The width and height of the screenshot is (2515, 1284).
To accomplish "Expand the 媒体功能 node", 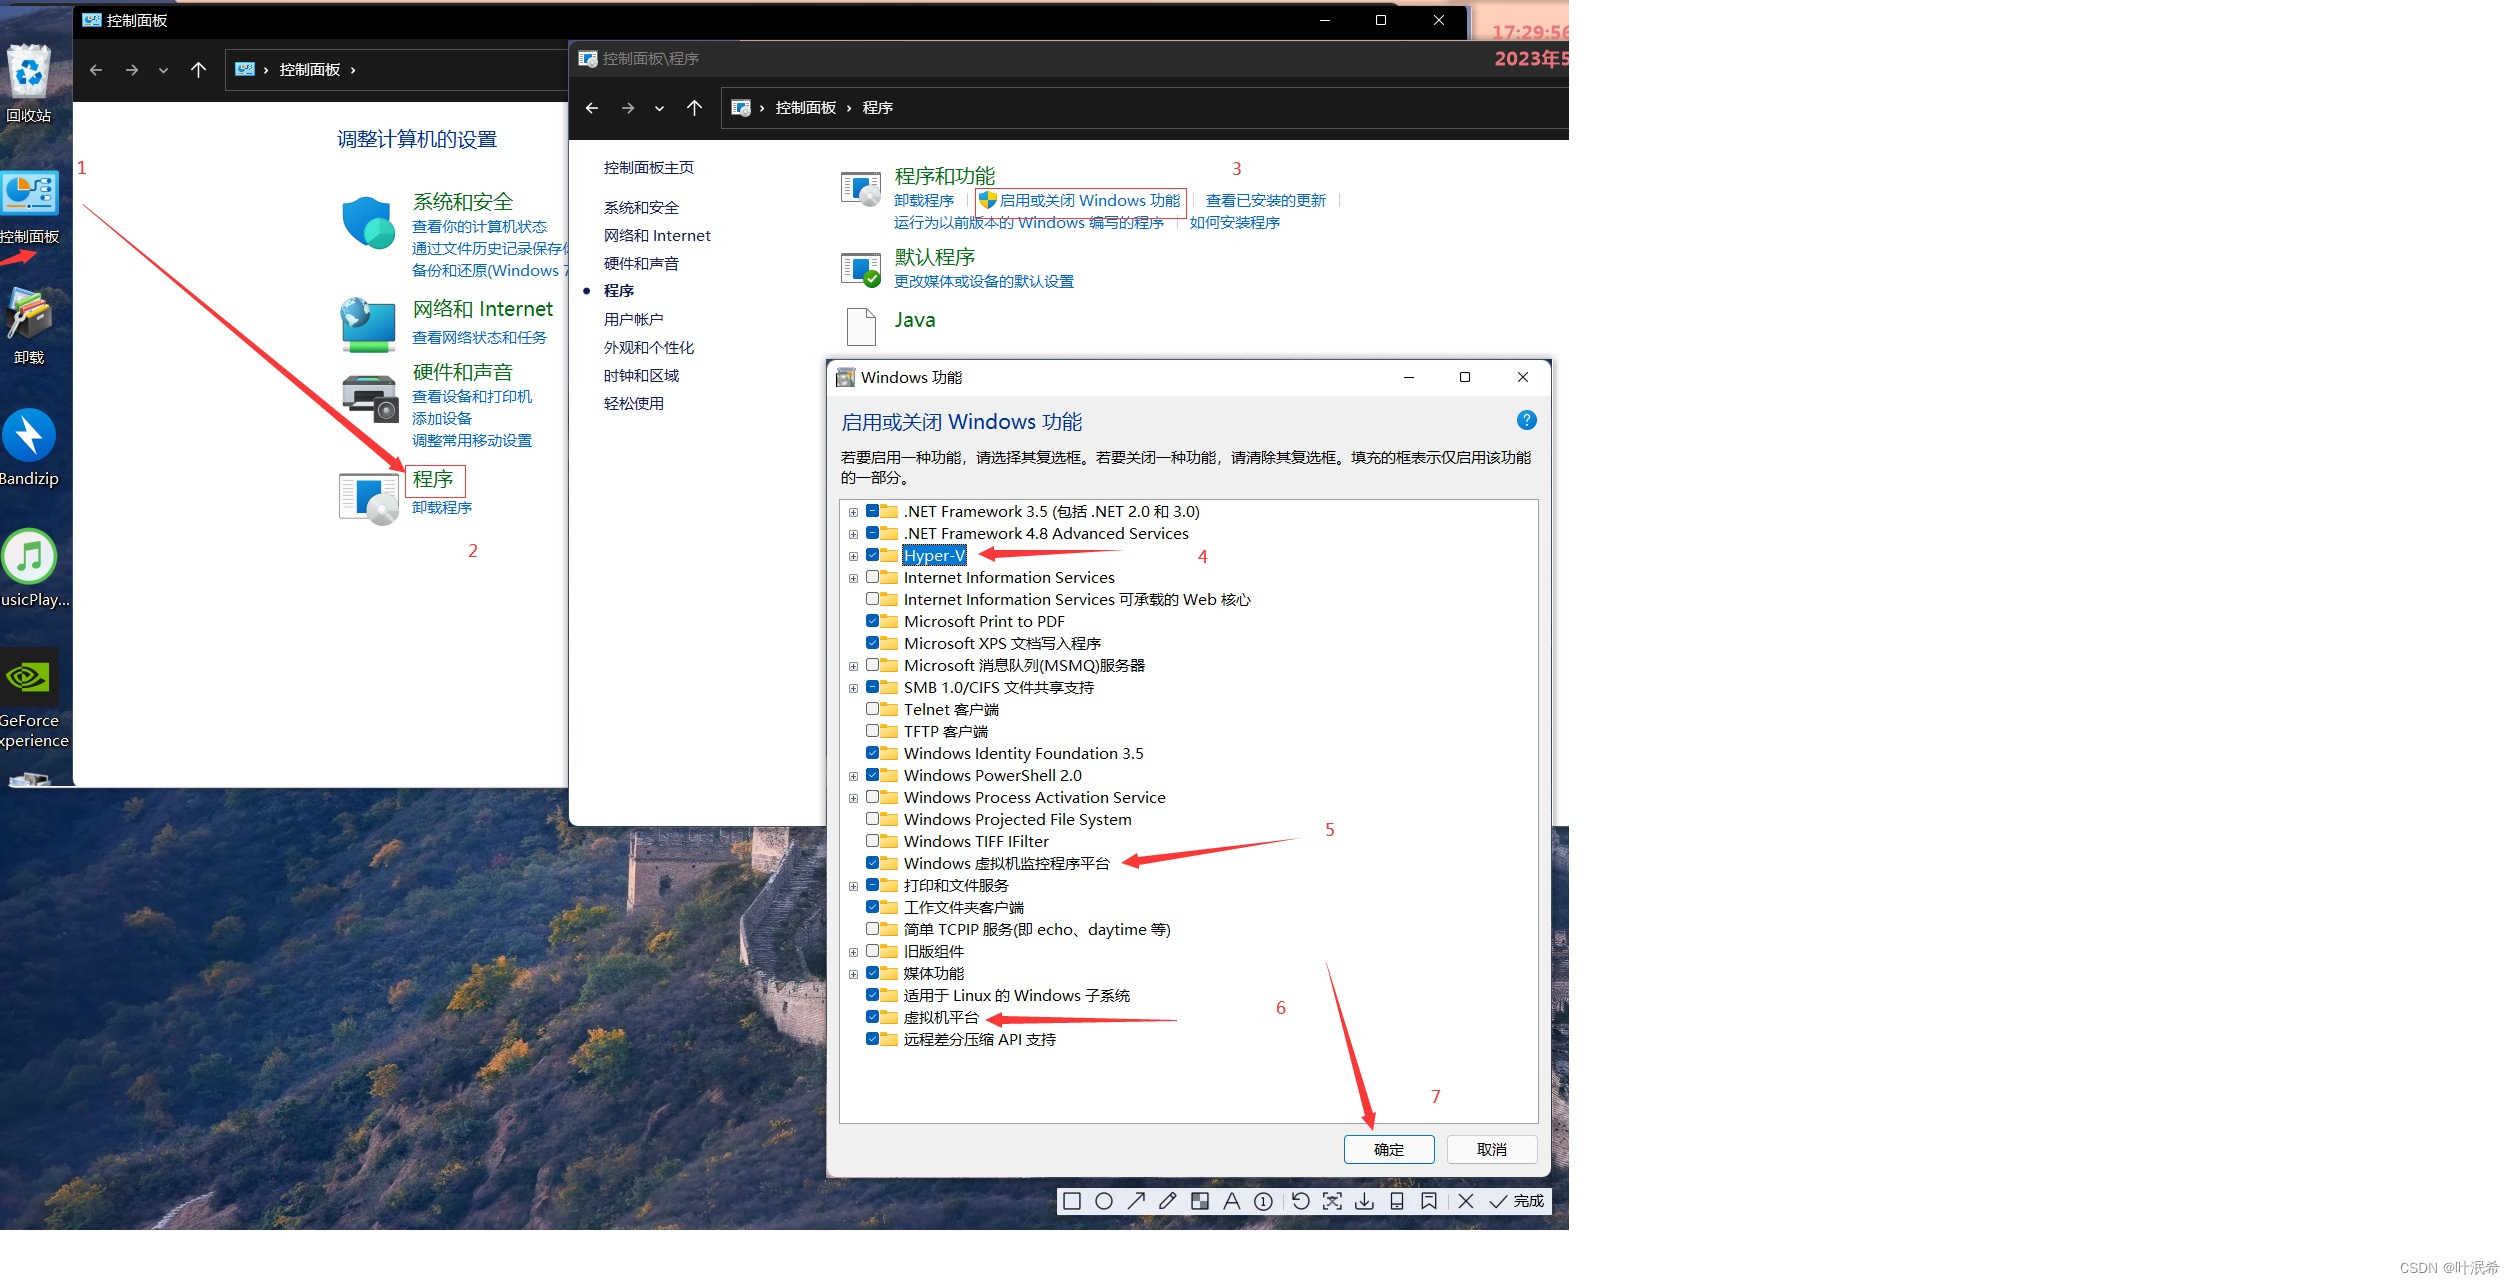I will click(853, 974).
